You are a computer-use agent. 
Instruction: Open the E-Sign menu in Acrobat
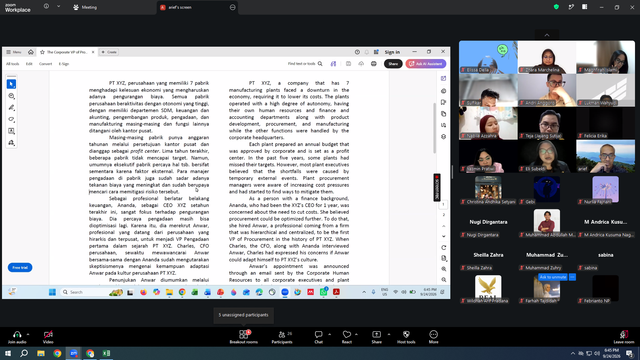[64, 64]
